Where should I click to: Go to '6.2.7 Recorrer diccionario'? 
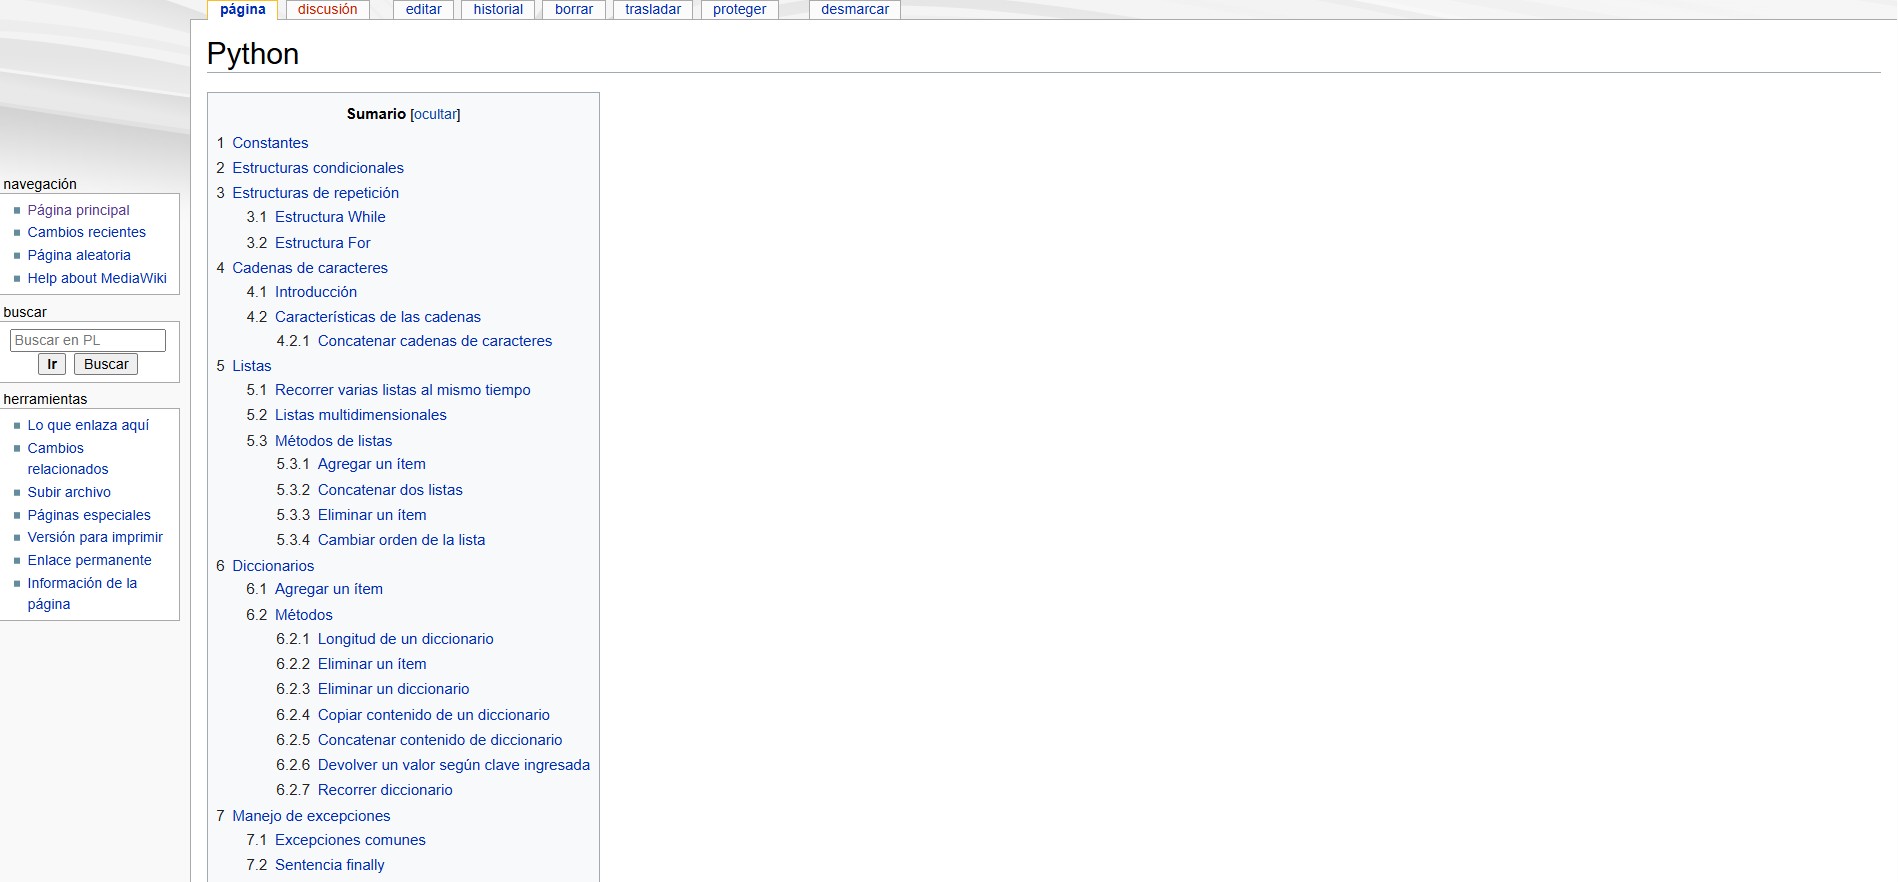pyautogui.click(x=364, y=790)
